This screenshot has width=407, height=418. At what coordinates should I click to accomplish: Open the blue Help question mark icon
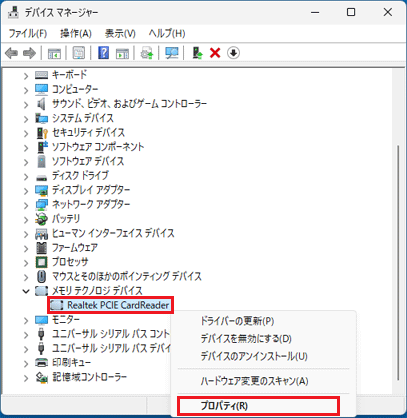[104, 53]
